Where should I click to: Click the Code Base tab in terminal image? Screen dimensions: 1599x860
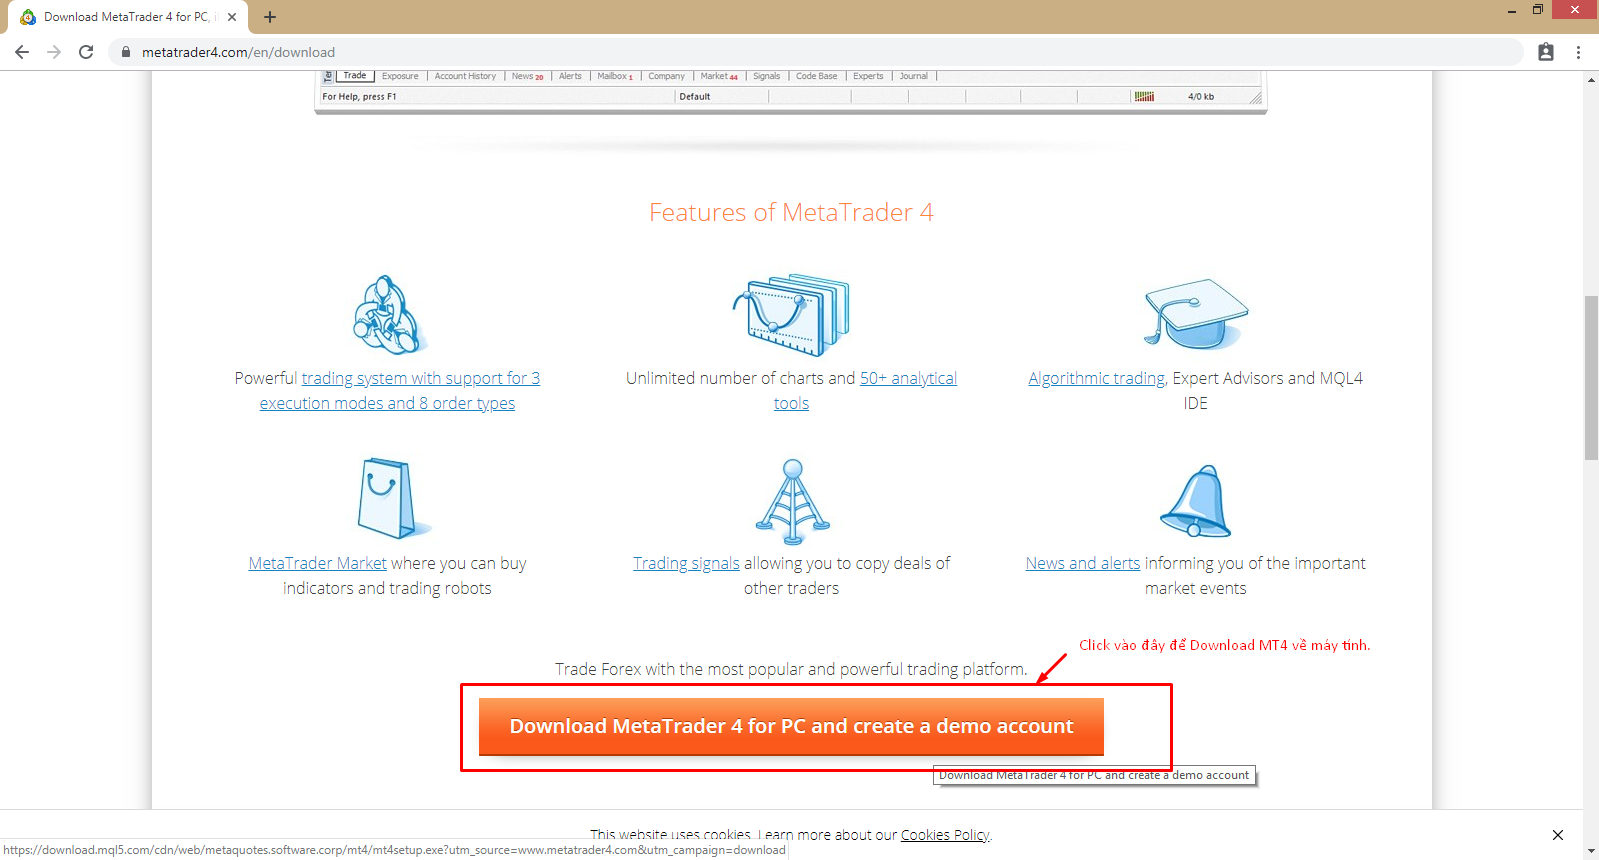point(817,76)
